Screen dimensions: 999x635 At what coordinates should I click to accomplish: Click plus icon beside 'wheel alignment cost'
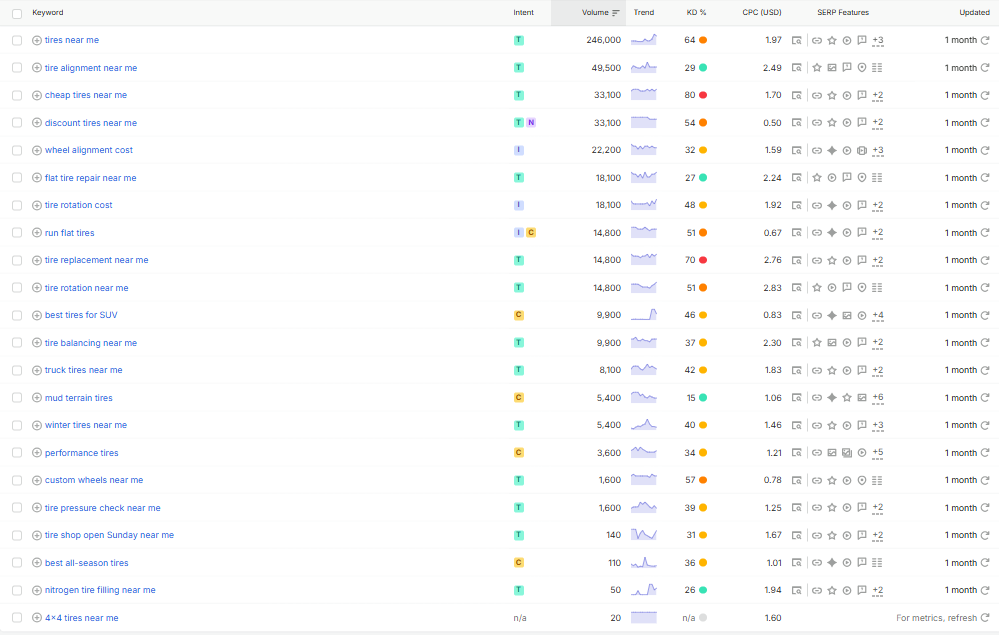point(37,150)
